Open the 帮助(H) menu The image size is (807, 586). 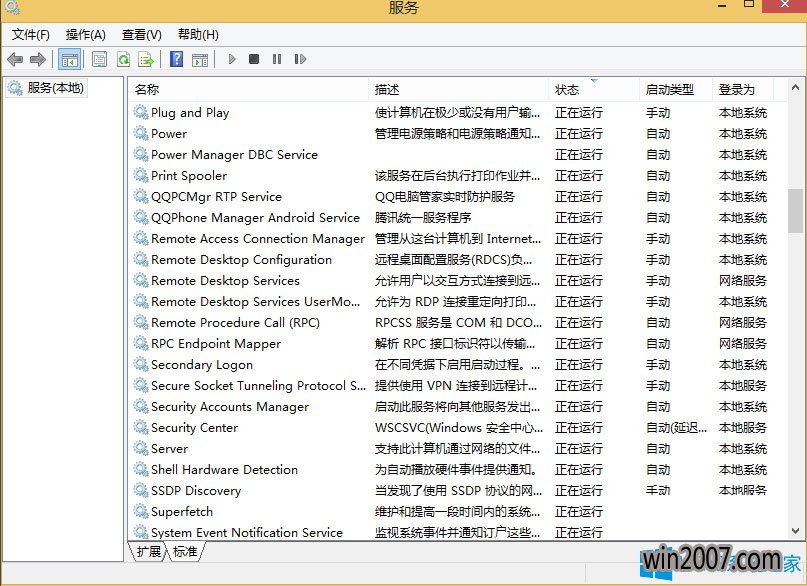tap(198, 35)
